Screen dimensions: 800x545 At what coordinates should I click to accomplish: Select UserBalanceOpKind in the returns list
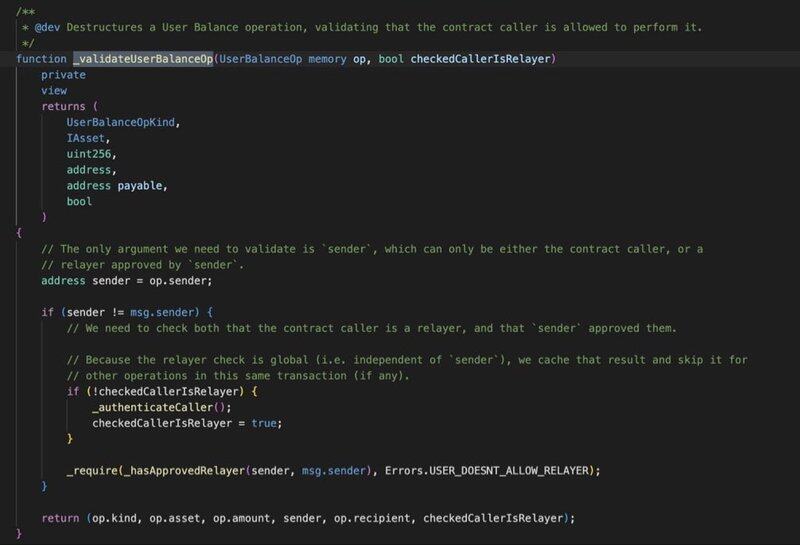(x=120, y=122)
